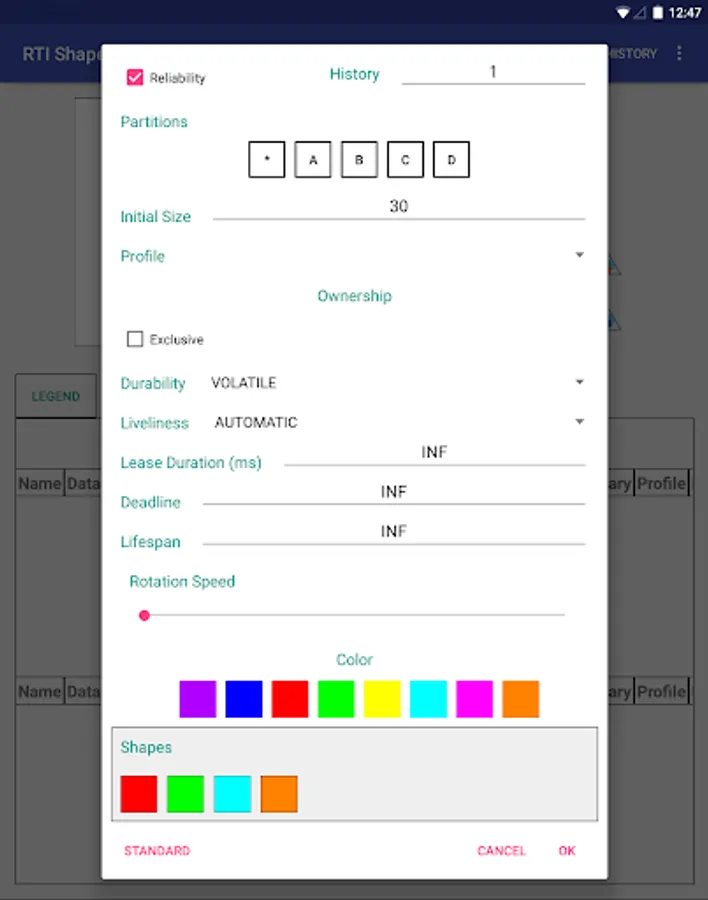Image resolution: width=708 pixels, height=900 pixels.
Task: Click the cellular signal status icon
Action: coord(640,13)
